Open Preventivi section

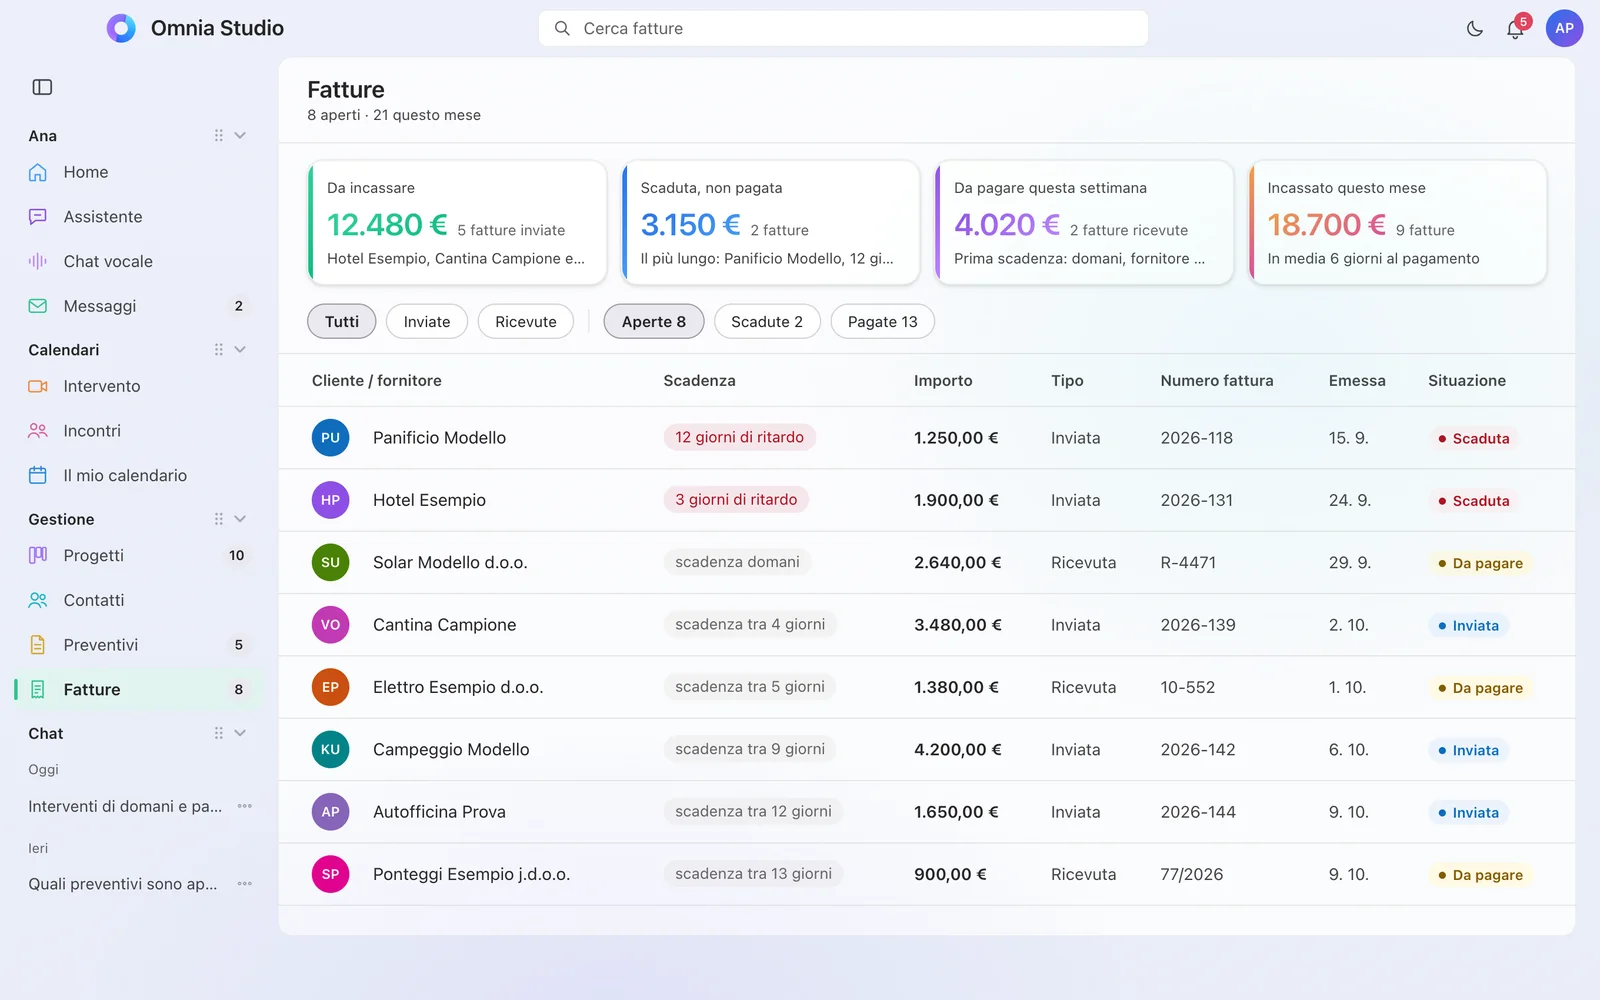[138, 645]
